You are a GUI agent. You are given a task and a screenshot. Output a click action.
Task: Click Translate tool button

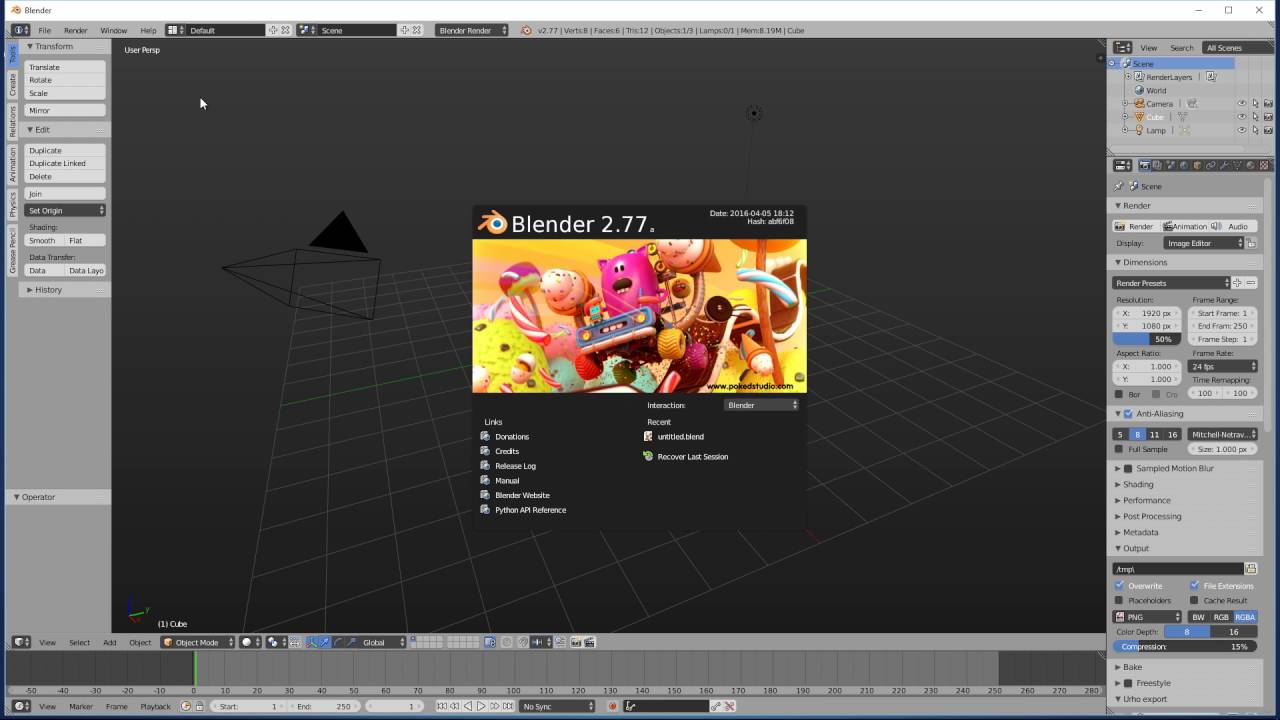(65, 67)
